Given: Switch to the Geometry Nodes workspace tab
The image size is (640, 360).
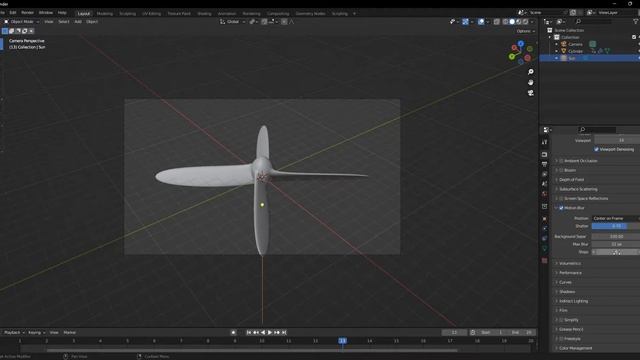Looking at the screenshot, I should click(x=311, y=13).
